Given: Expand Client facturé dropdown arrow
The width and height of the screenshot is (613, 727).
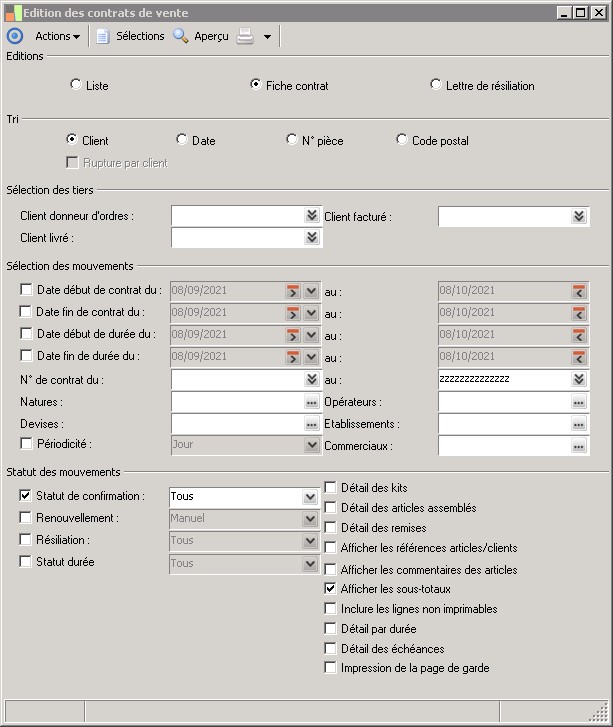Looking at the screenshot, I should tap(579, 216).
